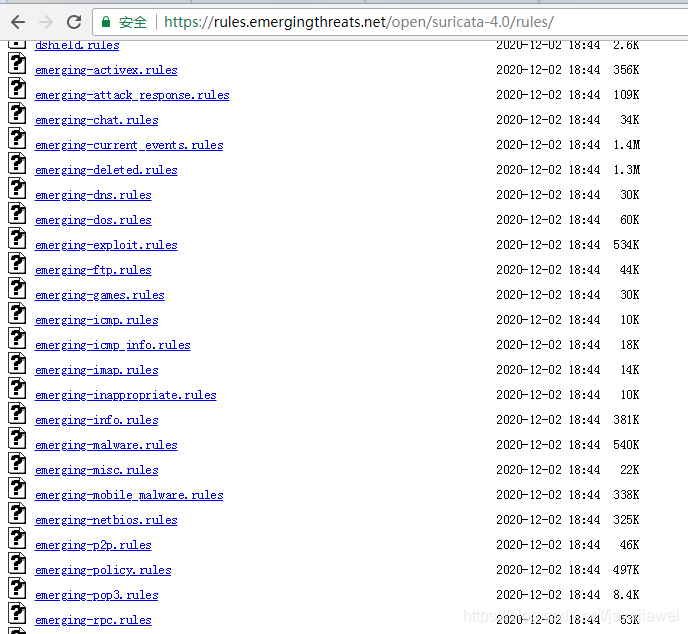Click the 1.4M size of emerging-current_events.rules

click(627, 145)
